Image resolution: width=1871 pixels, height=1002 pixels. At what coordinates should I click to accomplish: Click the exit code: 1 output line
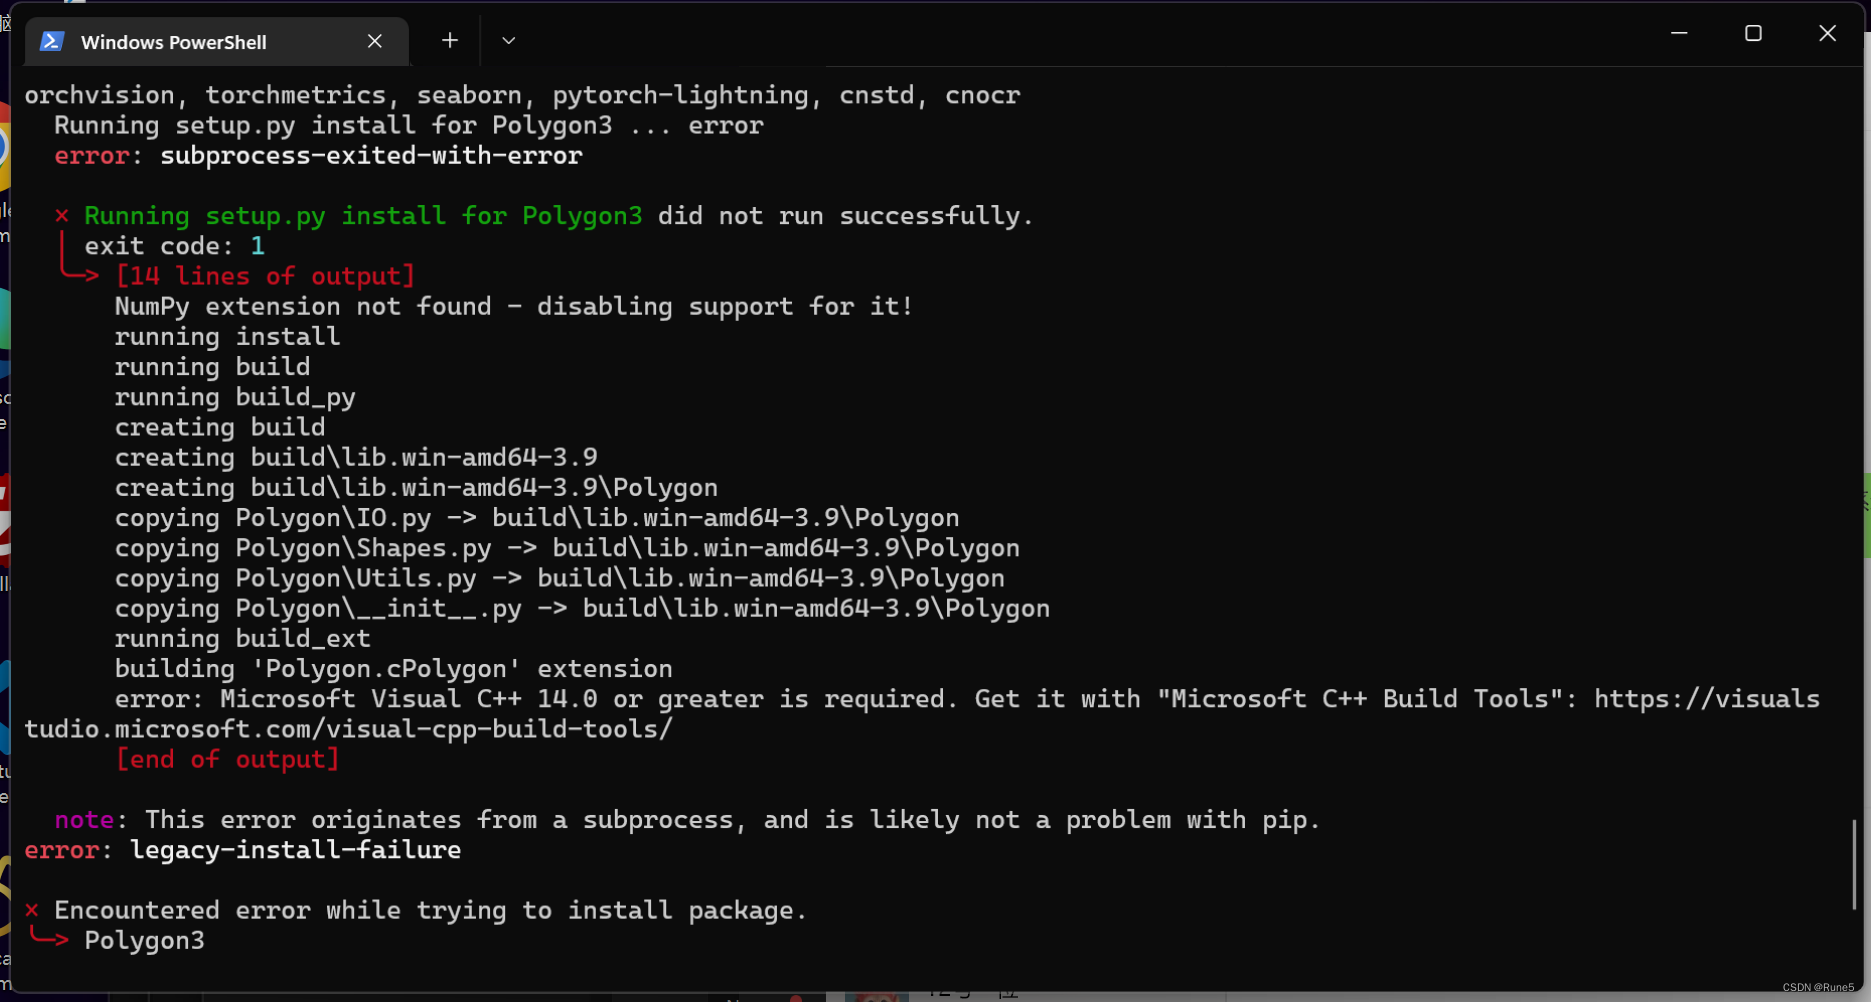coord(174,245)
